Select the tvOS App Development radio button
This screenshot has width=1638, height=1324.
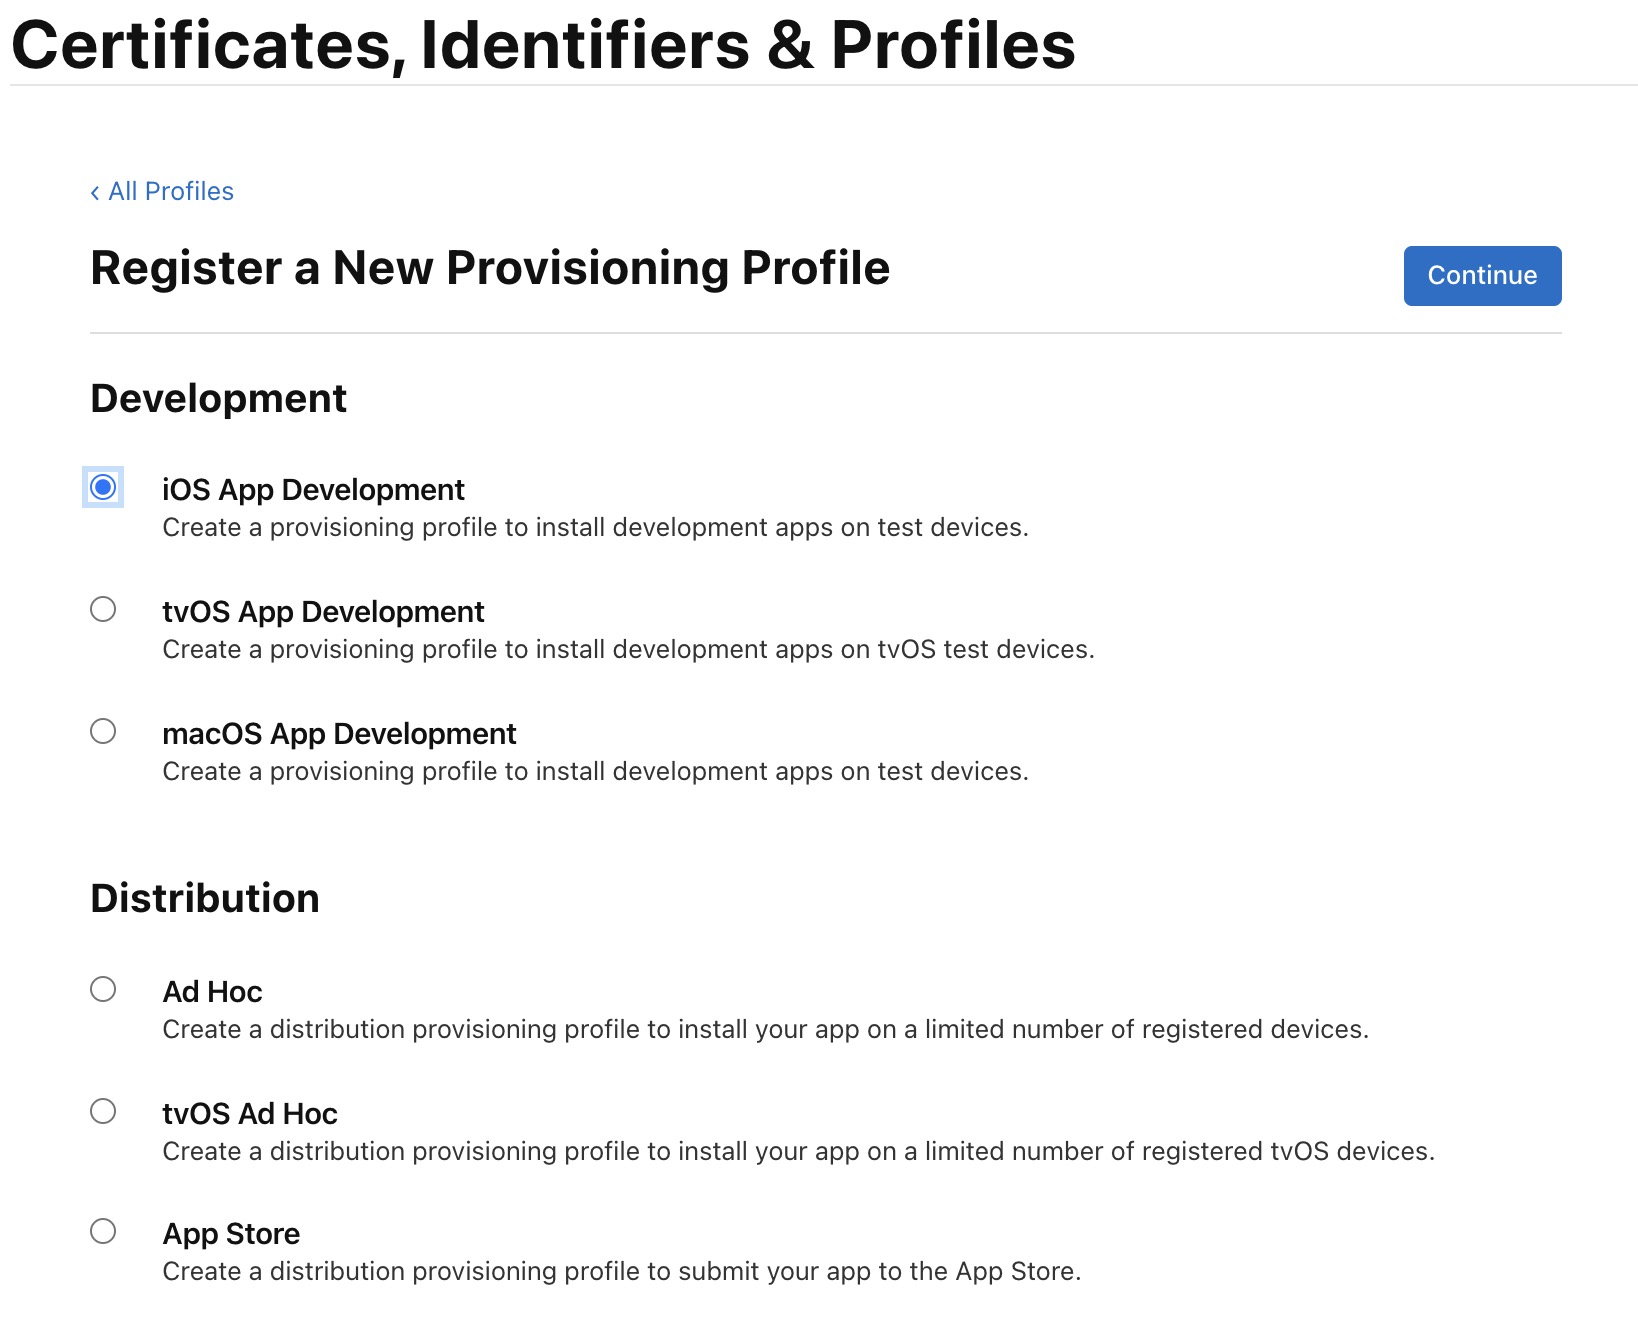click(103, 609)
